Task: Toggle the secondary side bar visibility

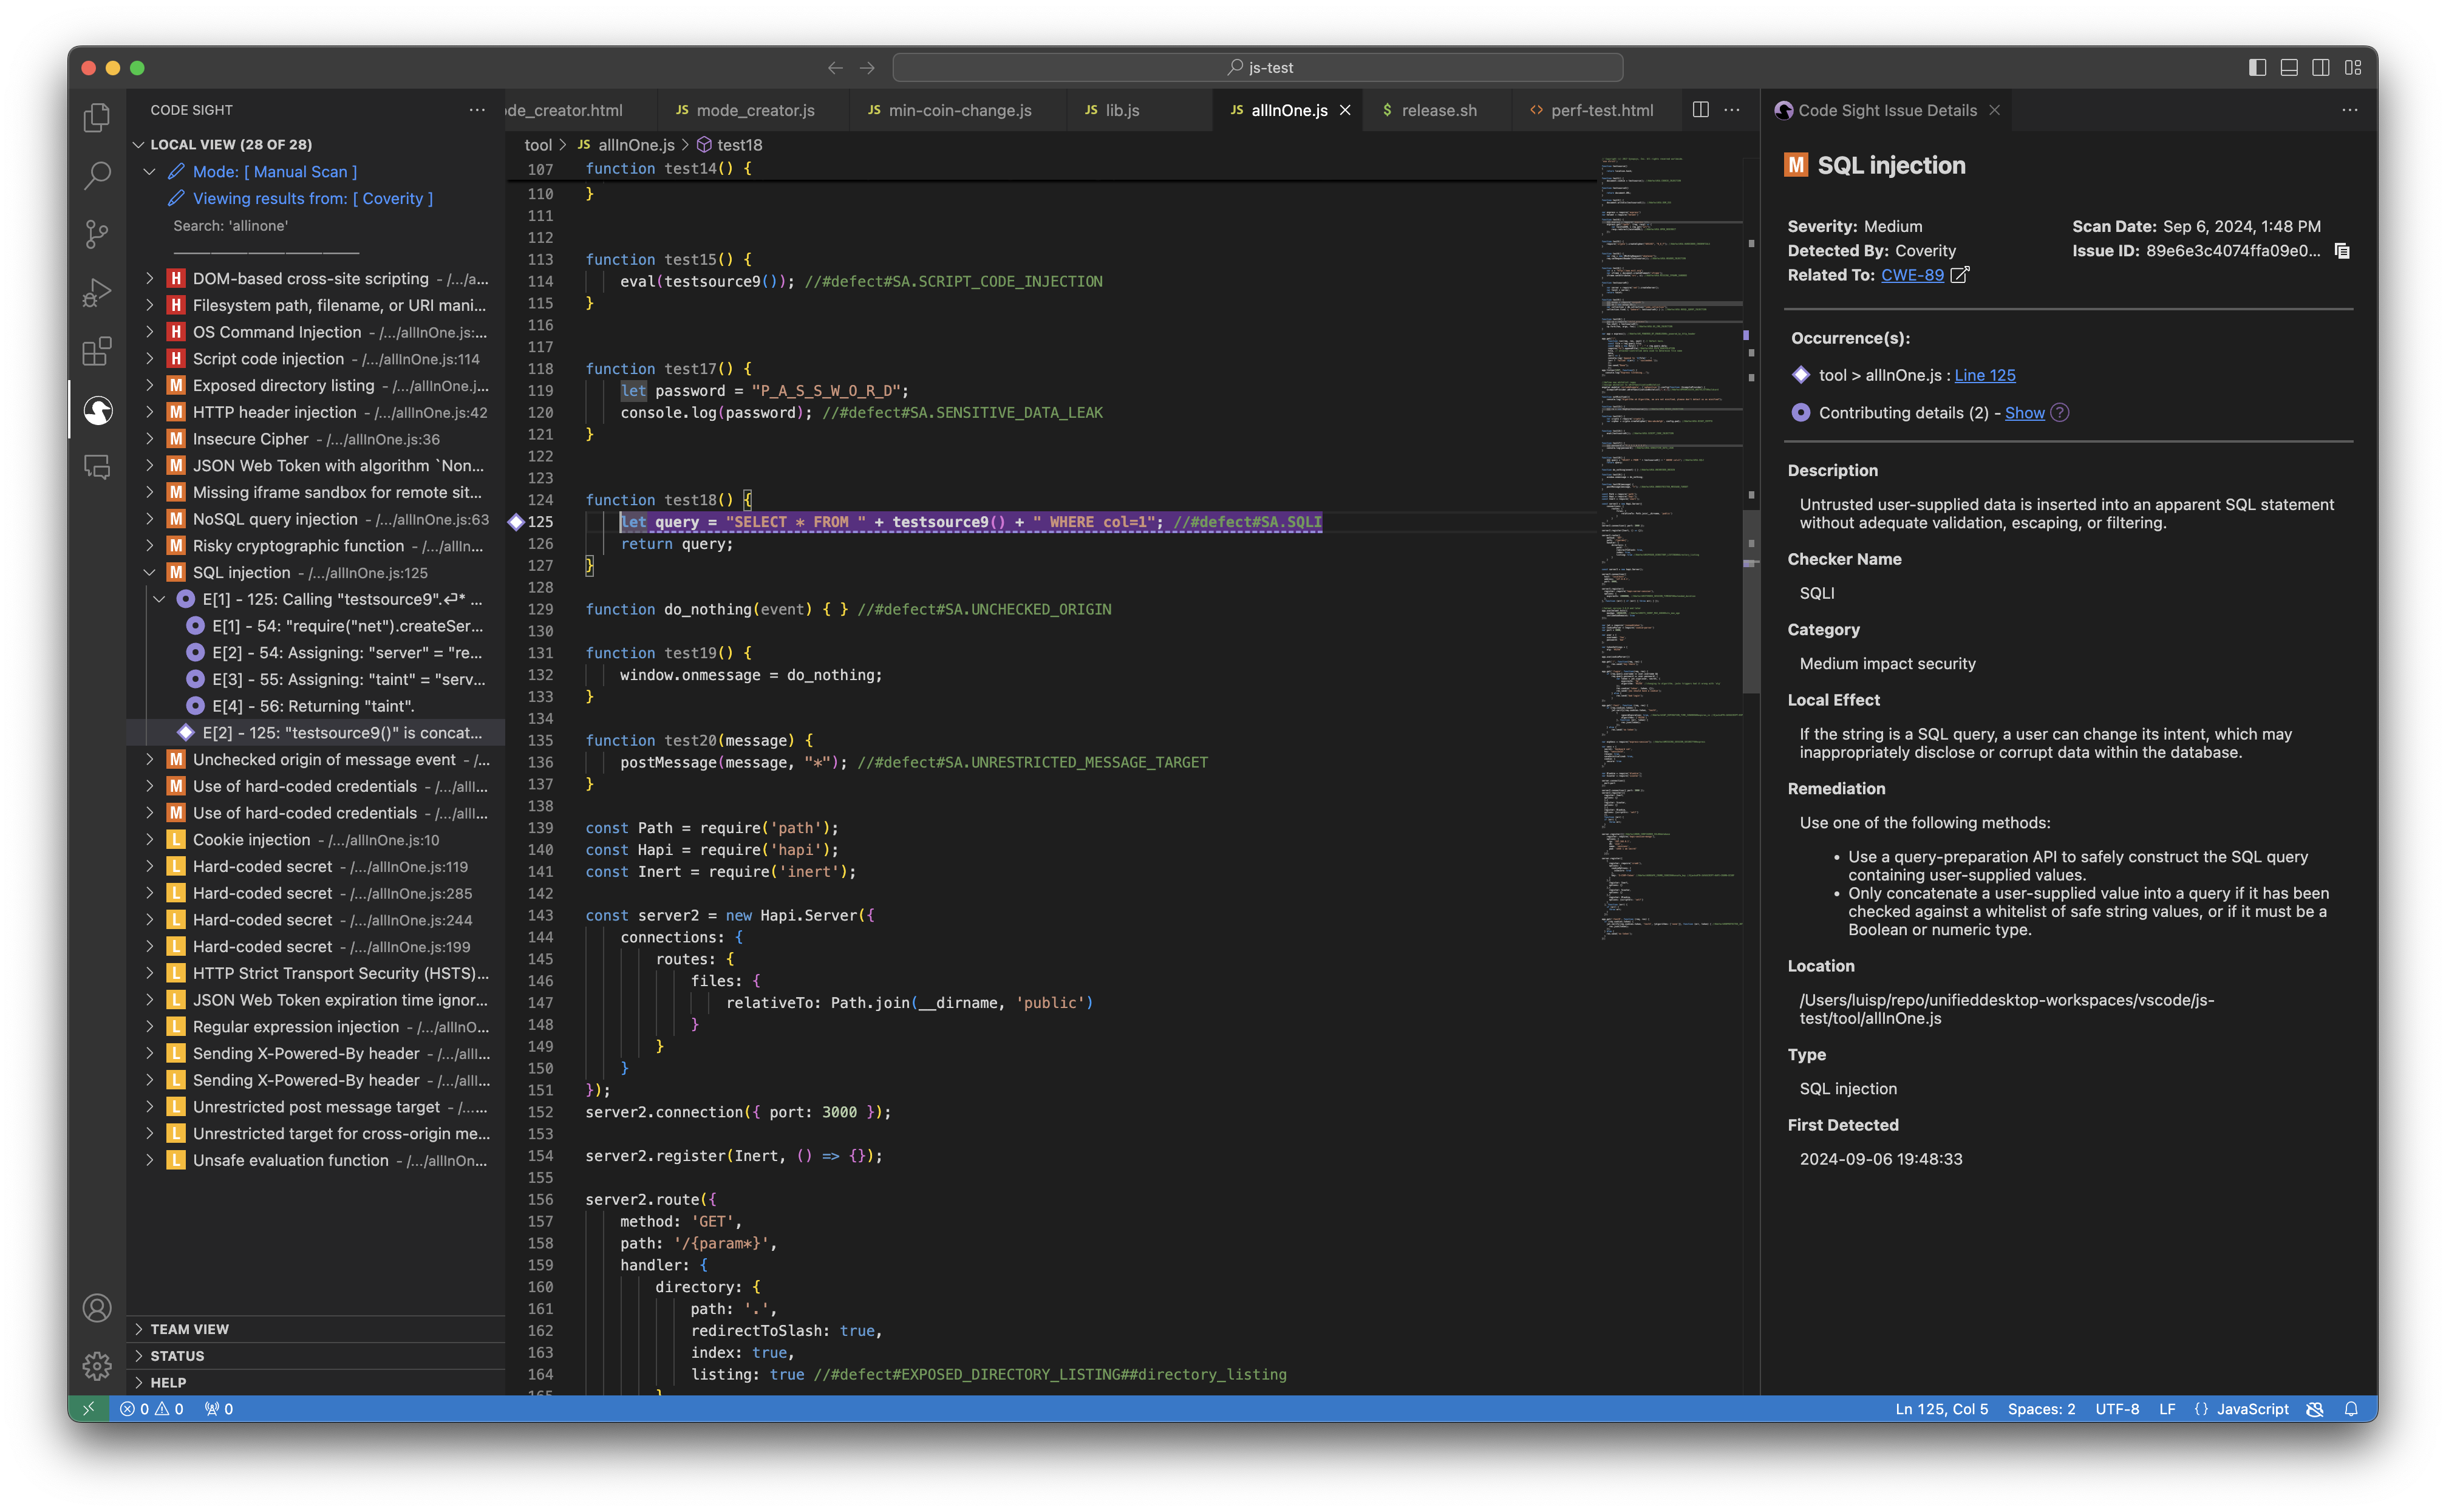Action: click(x=2321, y=68)
